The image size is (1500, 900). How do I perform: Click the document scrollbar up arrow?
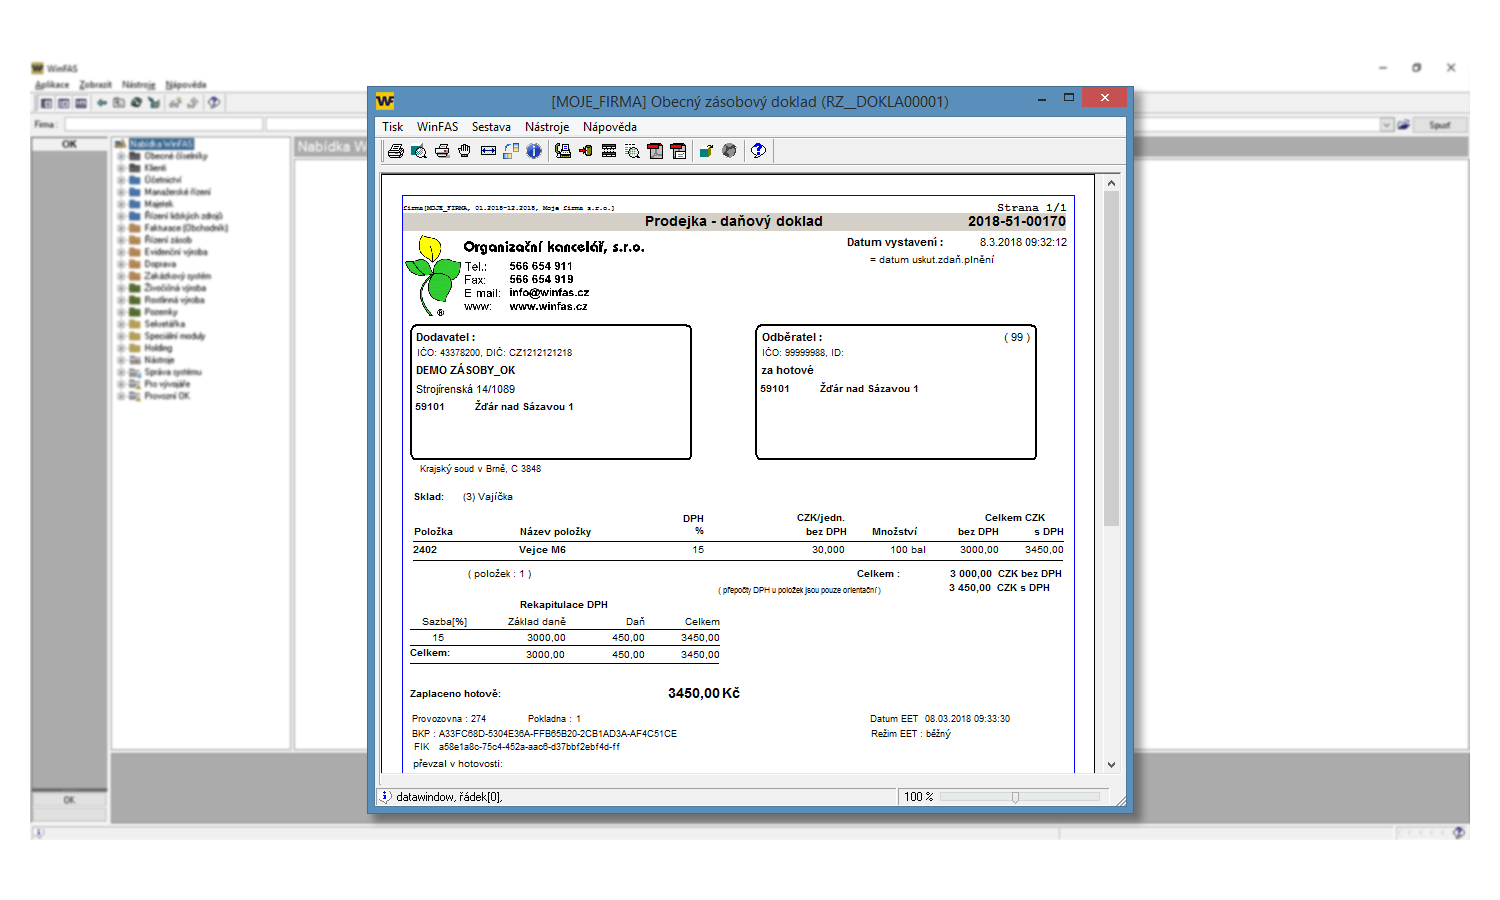point(1111,183)
